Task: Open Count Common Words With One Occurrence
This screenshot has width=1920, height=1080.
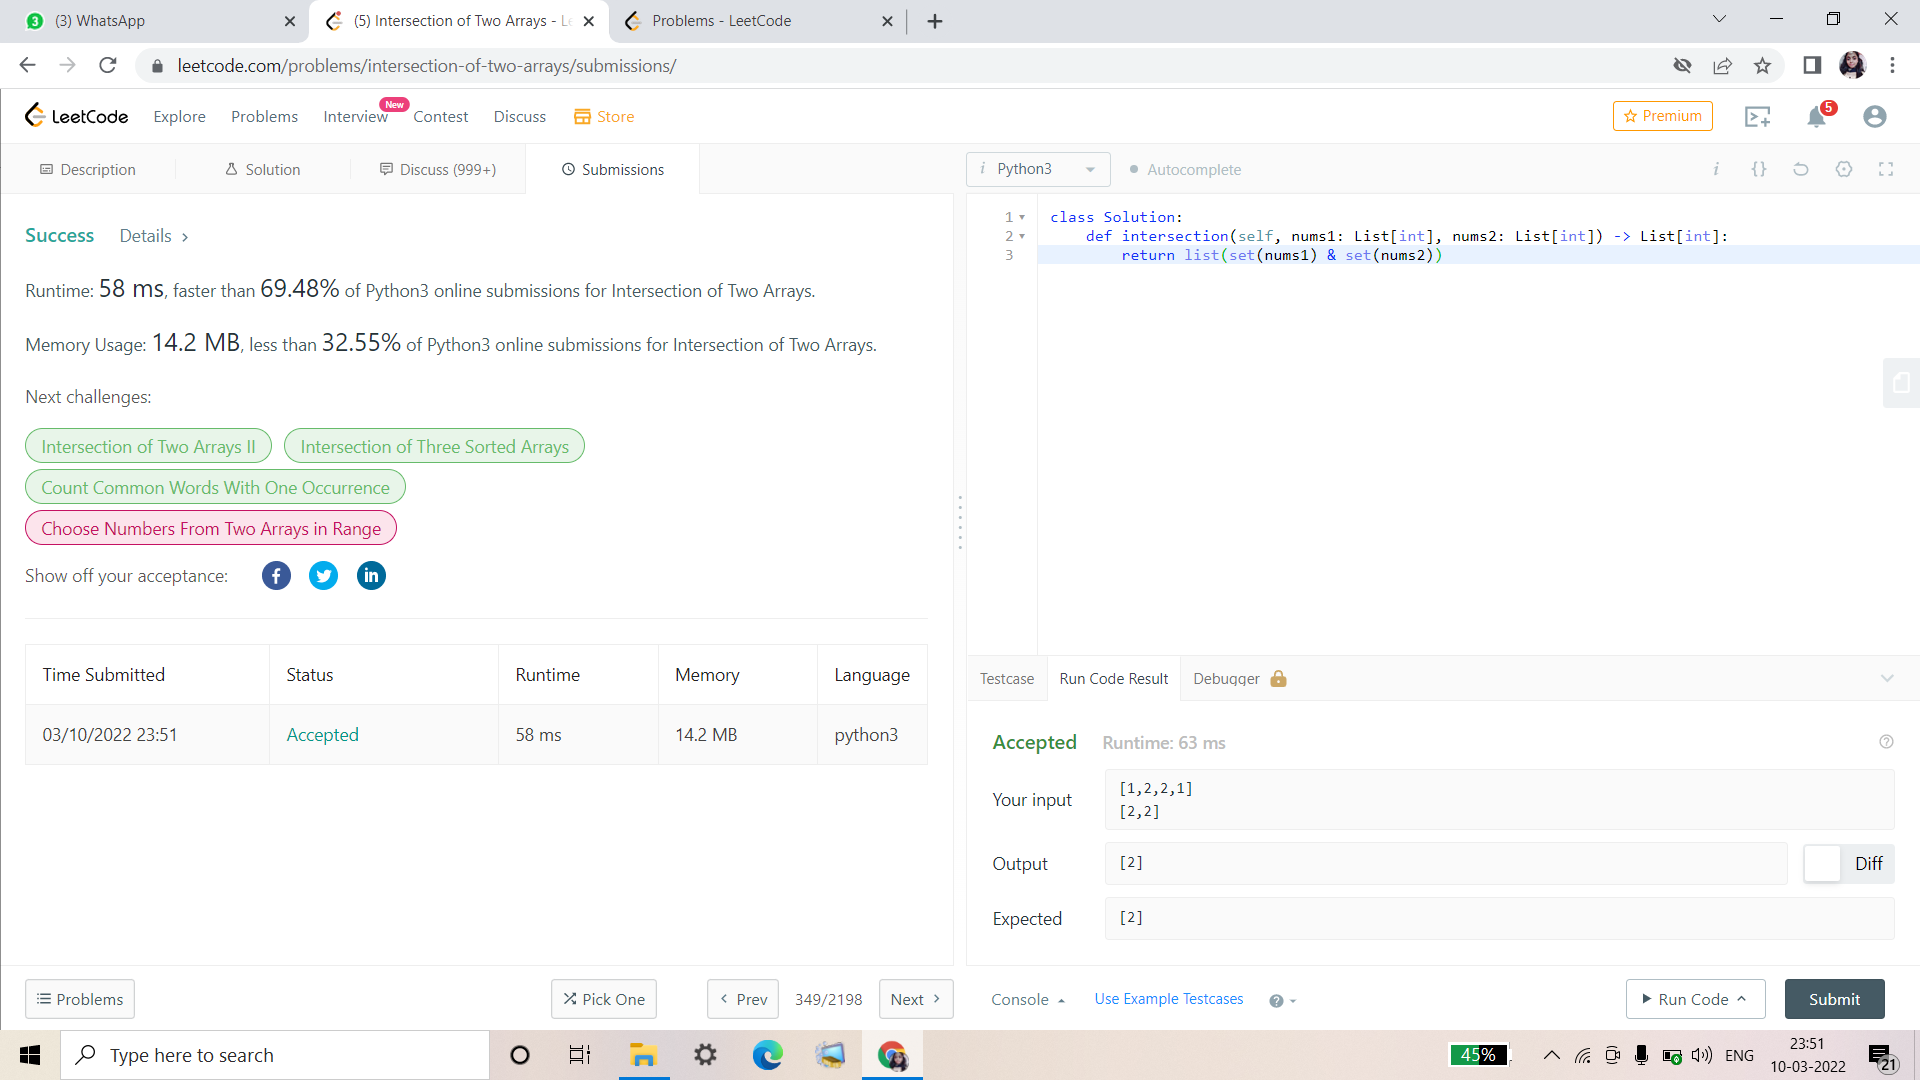Action: coord(215,488)
